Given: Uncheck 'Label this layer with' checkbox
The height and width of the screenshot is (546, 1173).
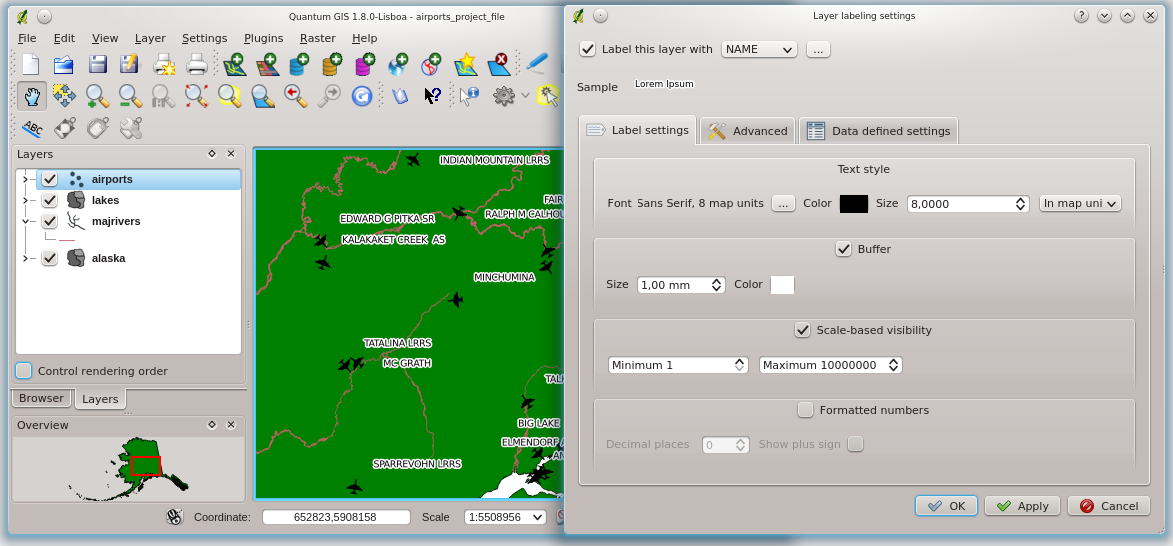Looking at the screenshot, I should [588, 49].
